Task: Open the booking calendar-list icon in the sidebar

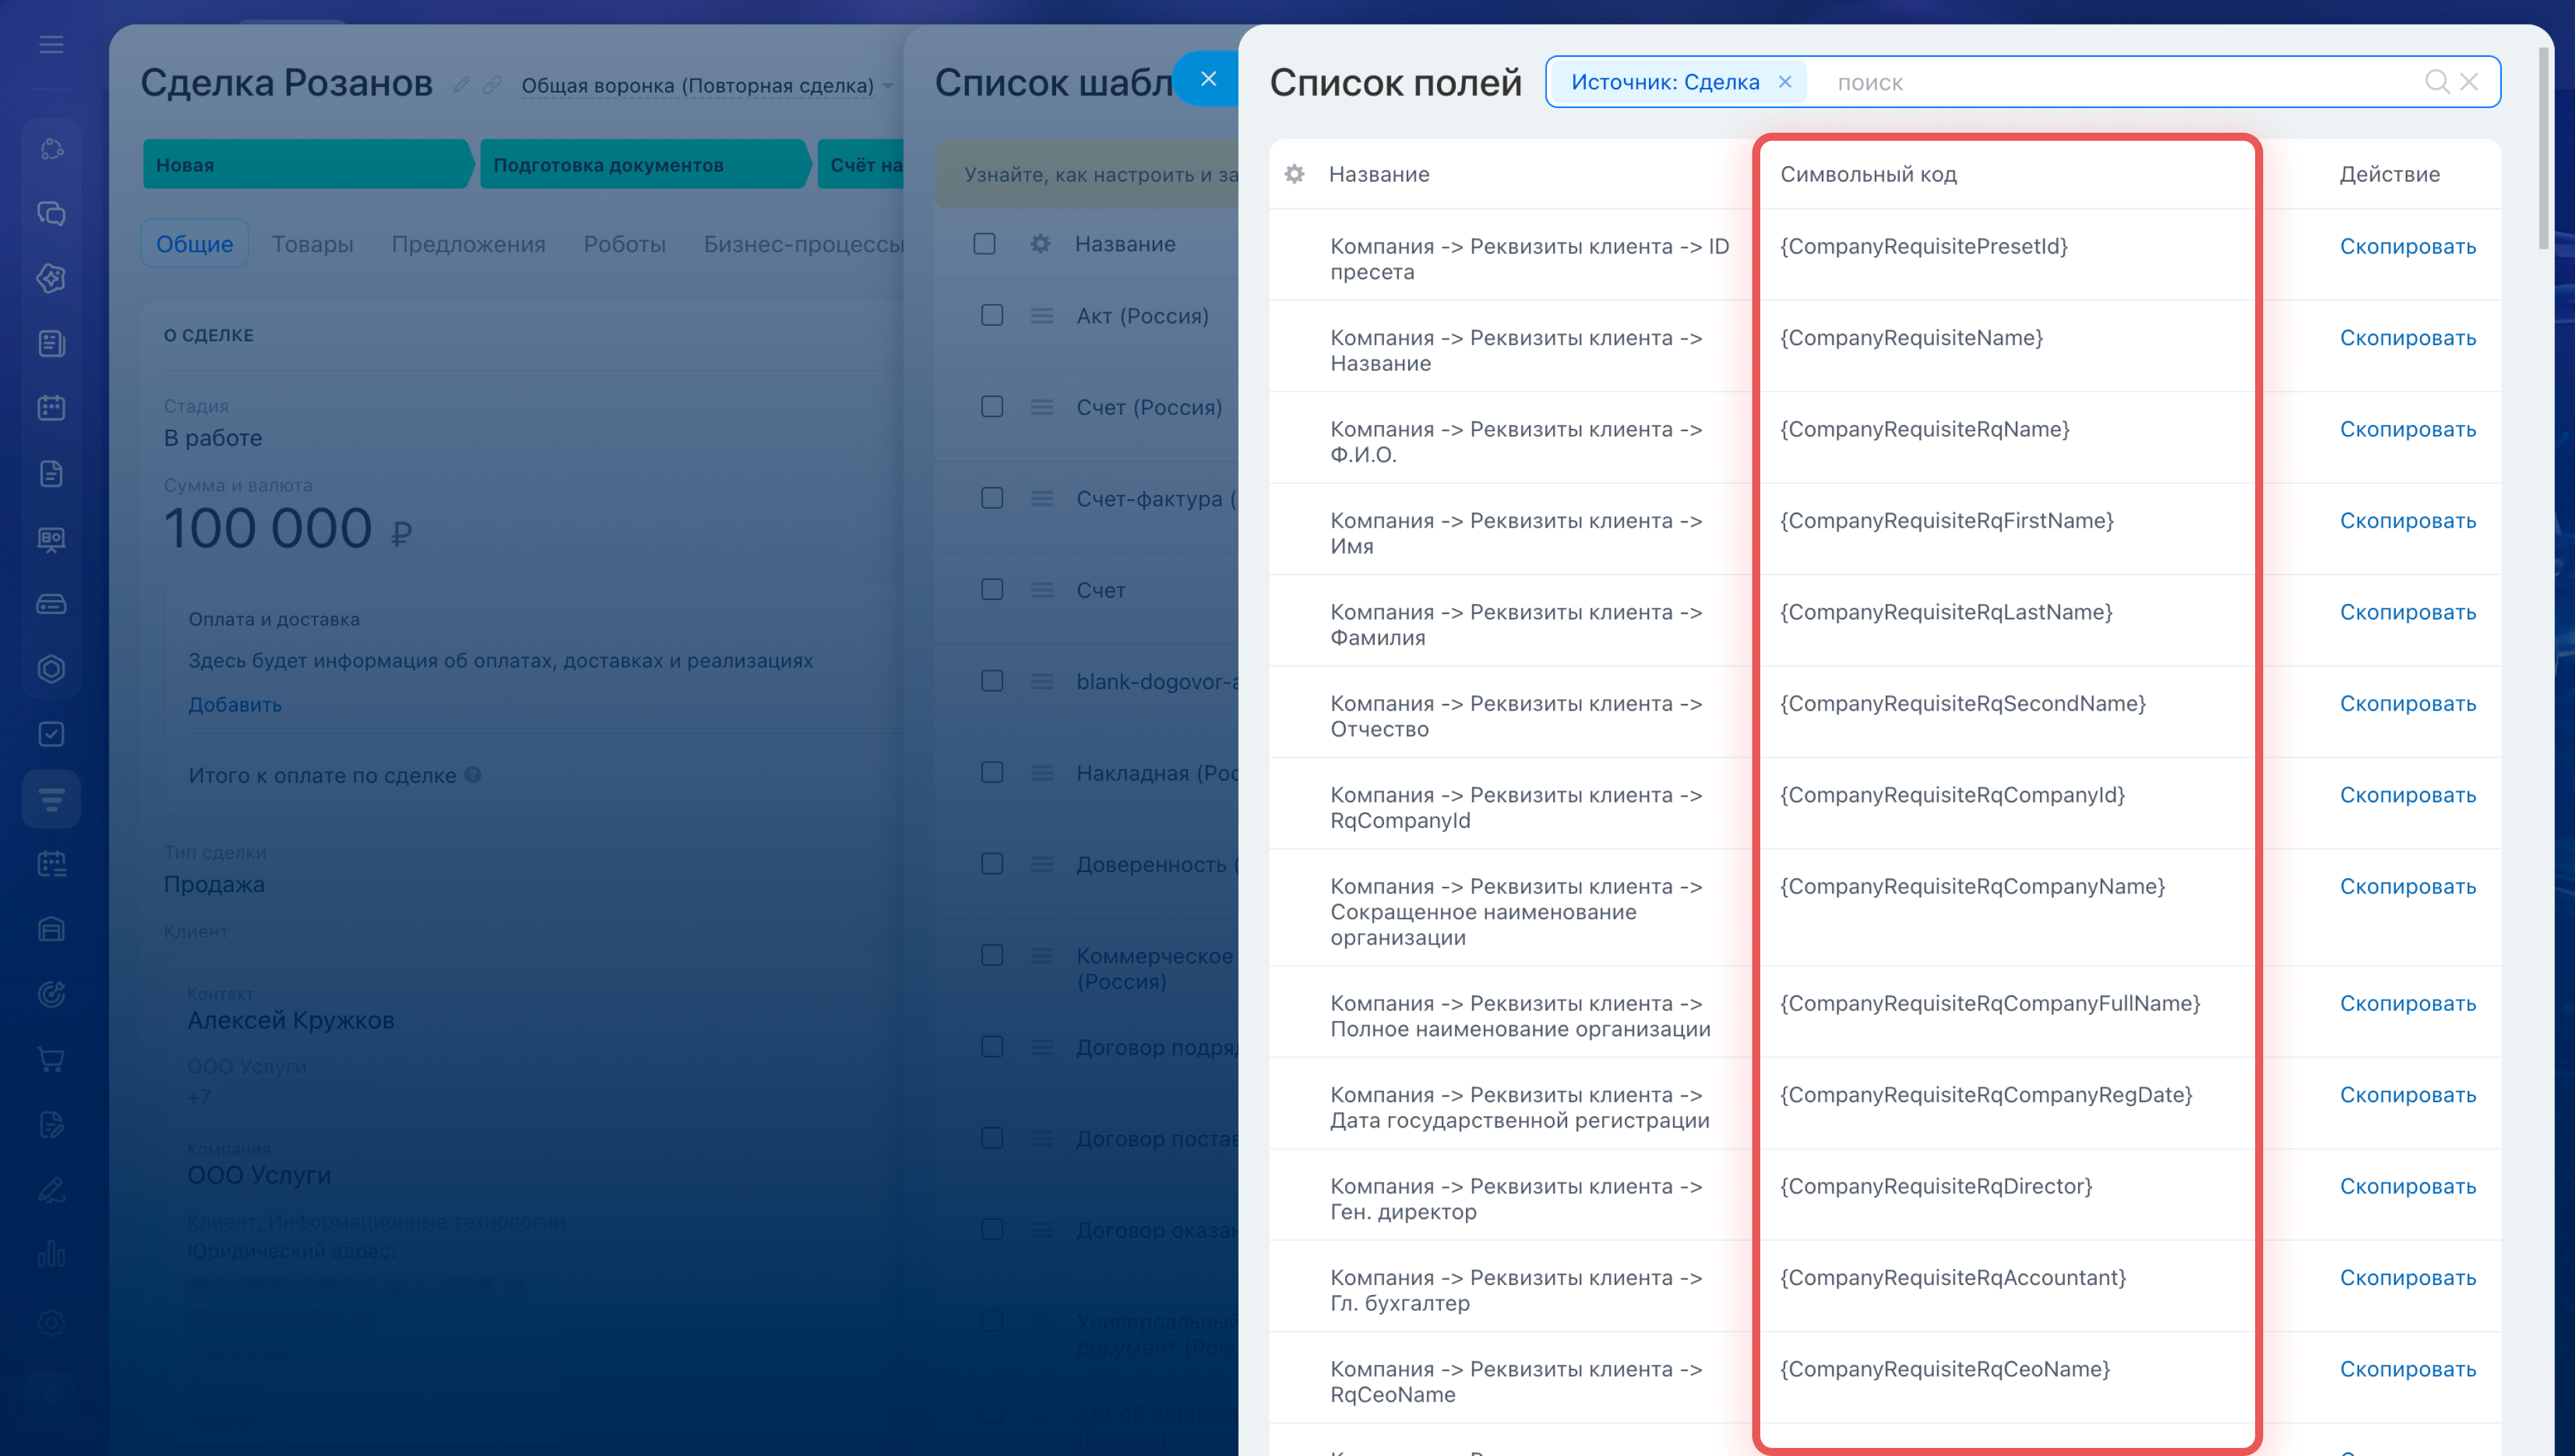Action: (51, 864)
